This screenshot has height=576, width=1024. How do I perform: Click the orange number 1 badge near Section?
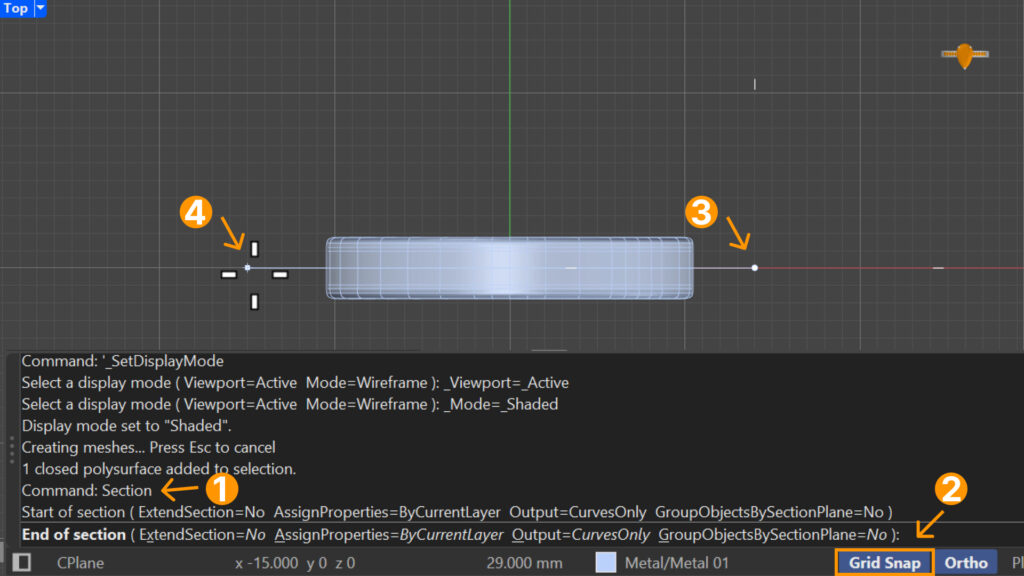pos(221,490)
